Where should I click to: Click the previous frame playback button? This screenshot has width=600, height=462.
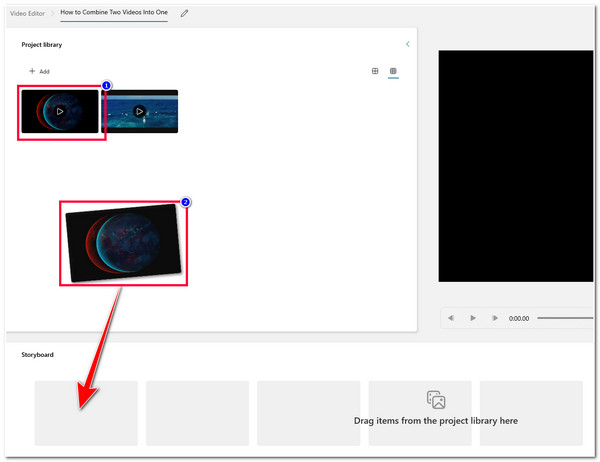451,318
